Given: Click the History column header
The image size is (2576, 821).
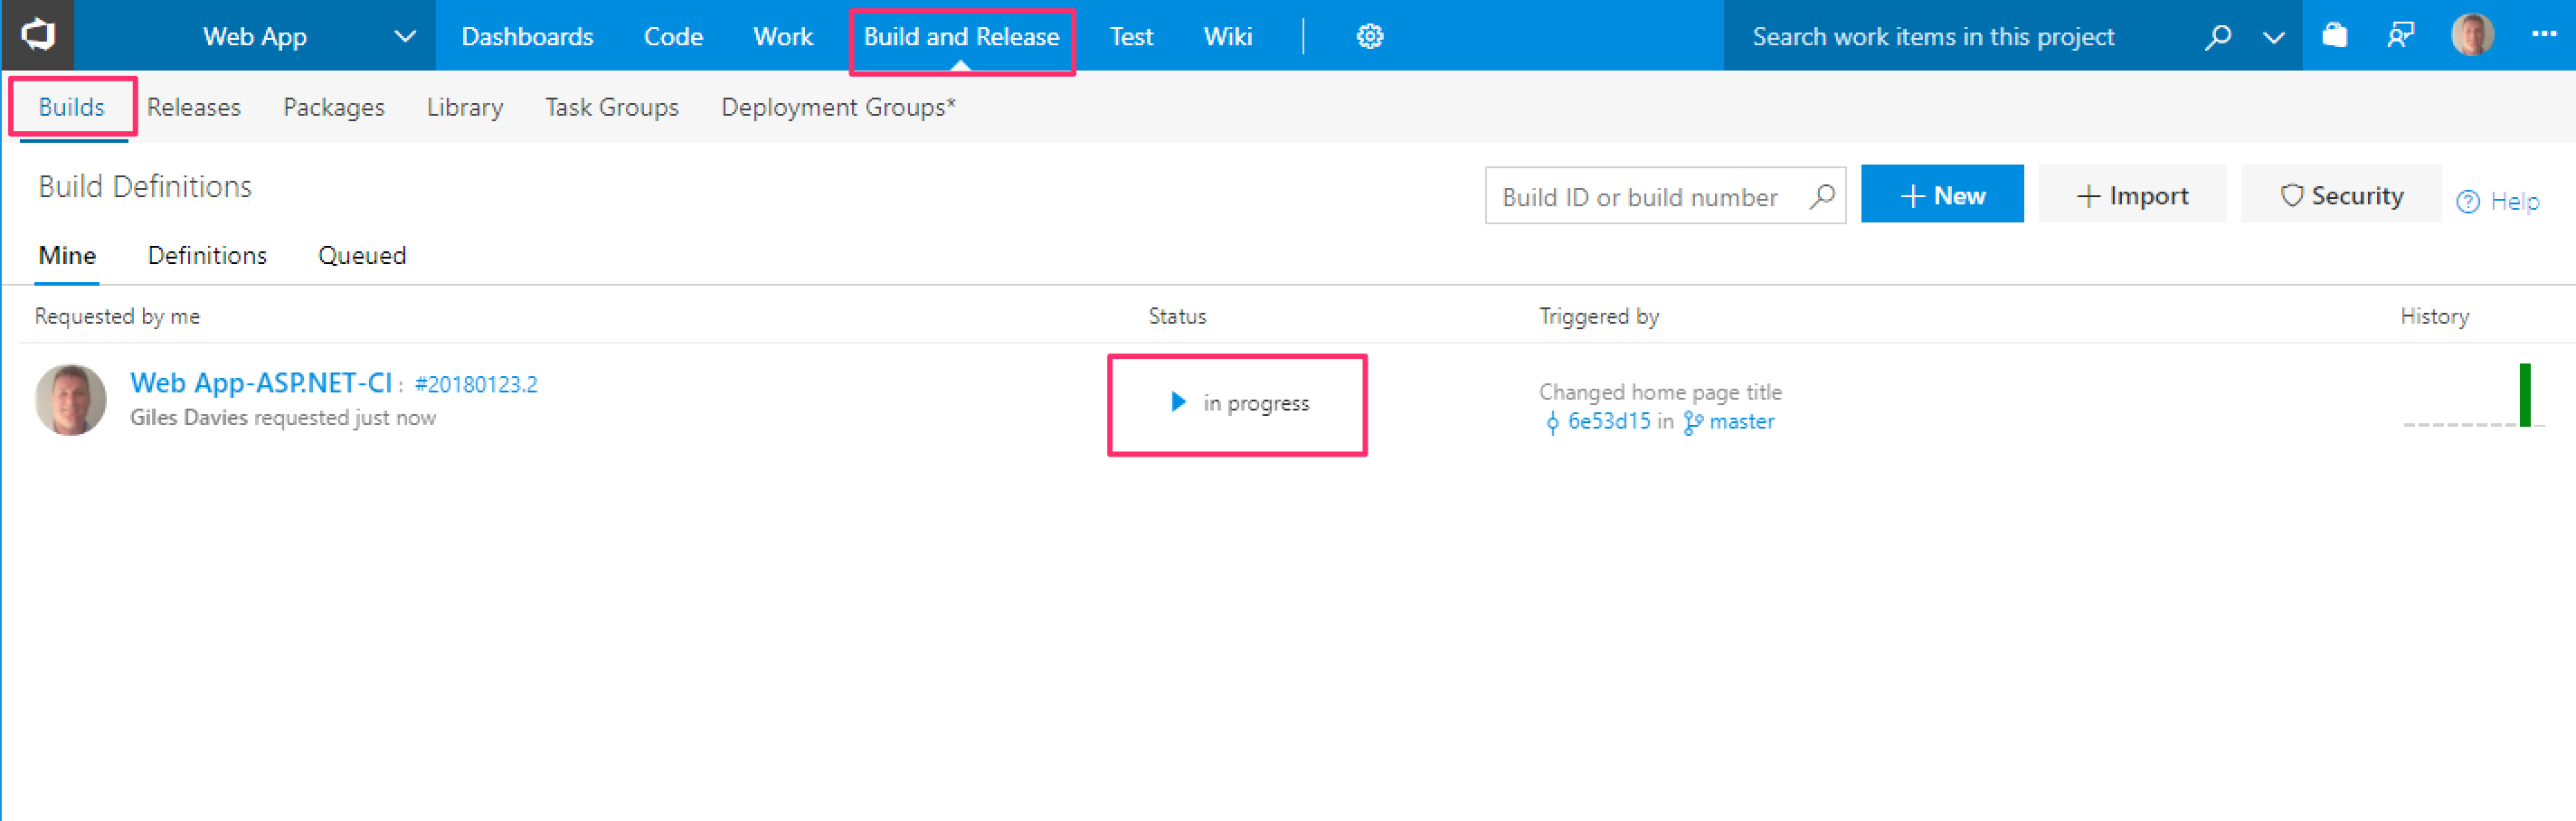Looking at the screenshot, I should coord(2434,316).
